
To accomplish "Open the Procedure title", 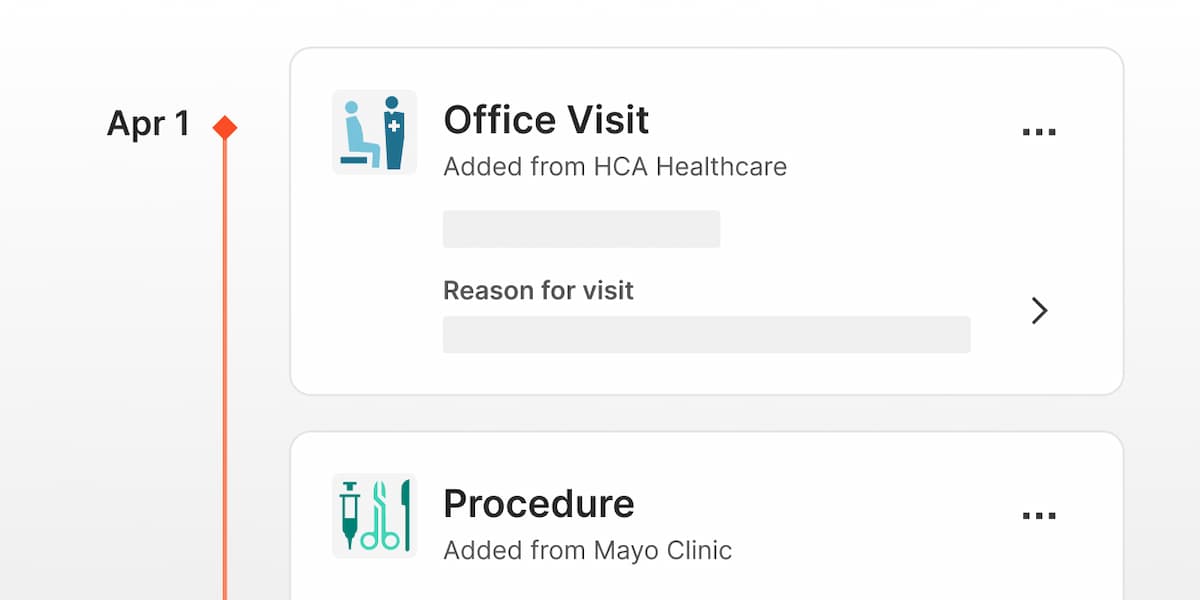I will point(538,504).
